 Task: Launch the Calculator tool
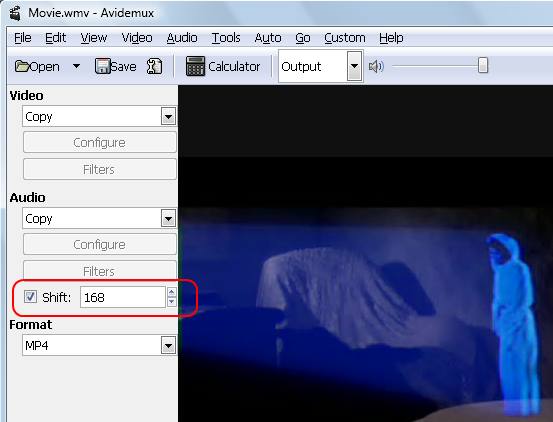223,66
